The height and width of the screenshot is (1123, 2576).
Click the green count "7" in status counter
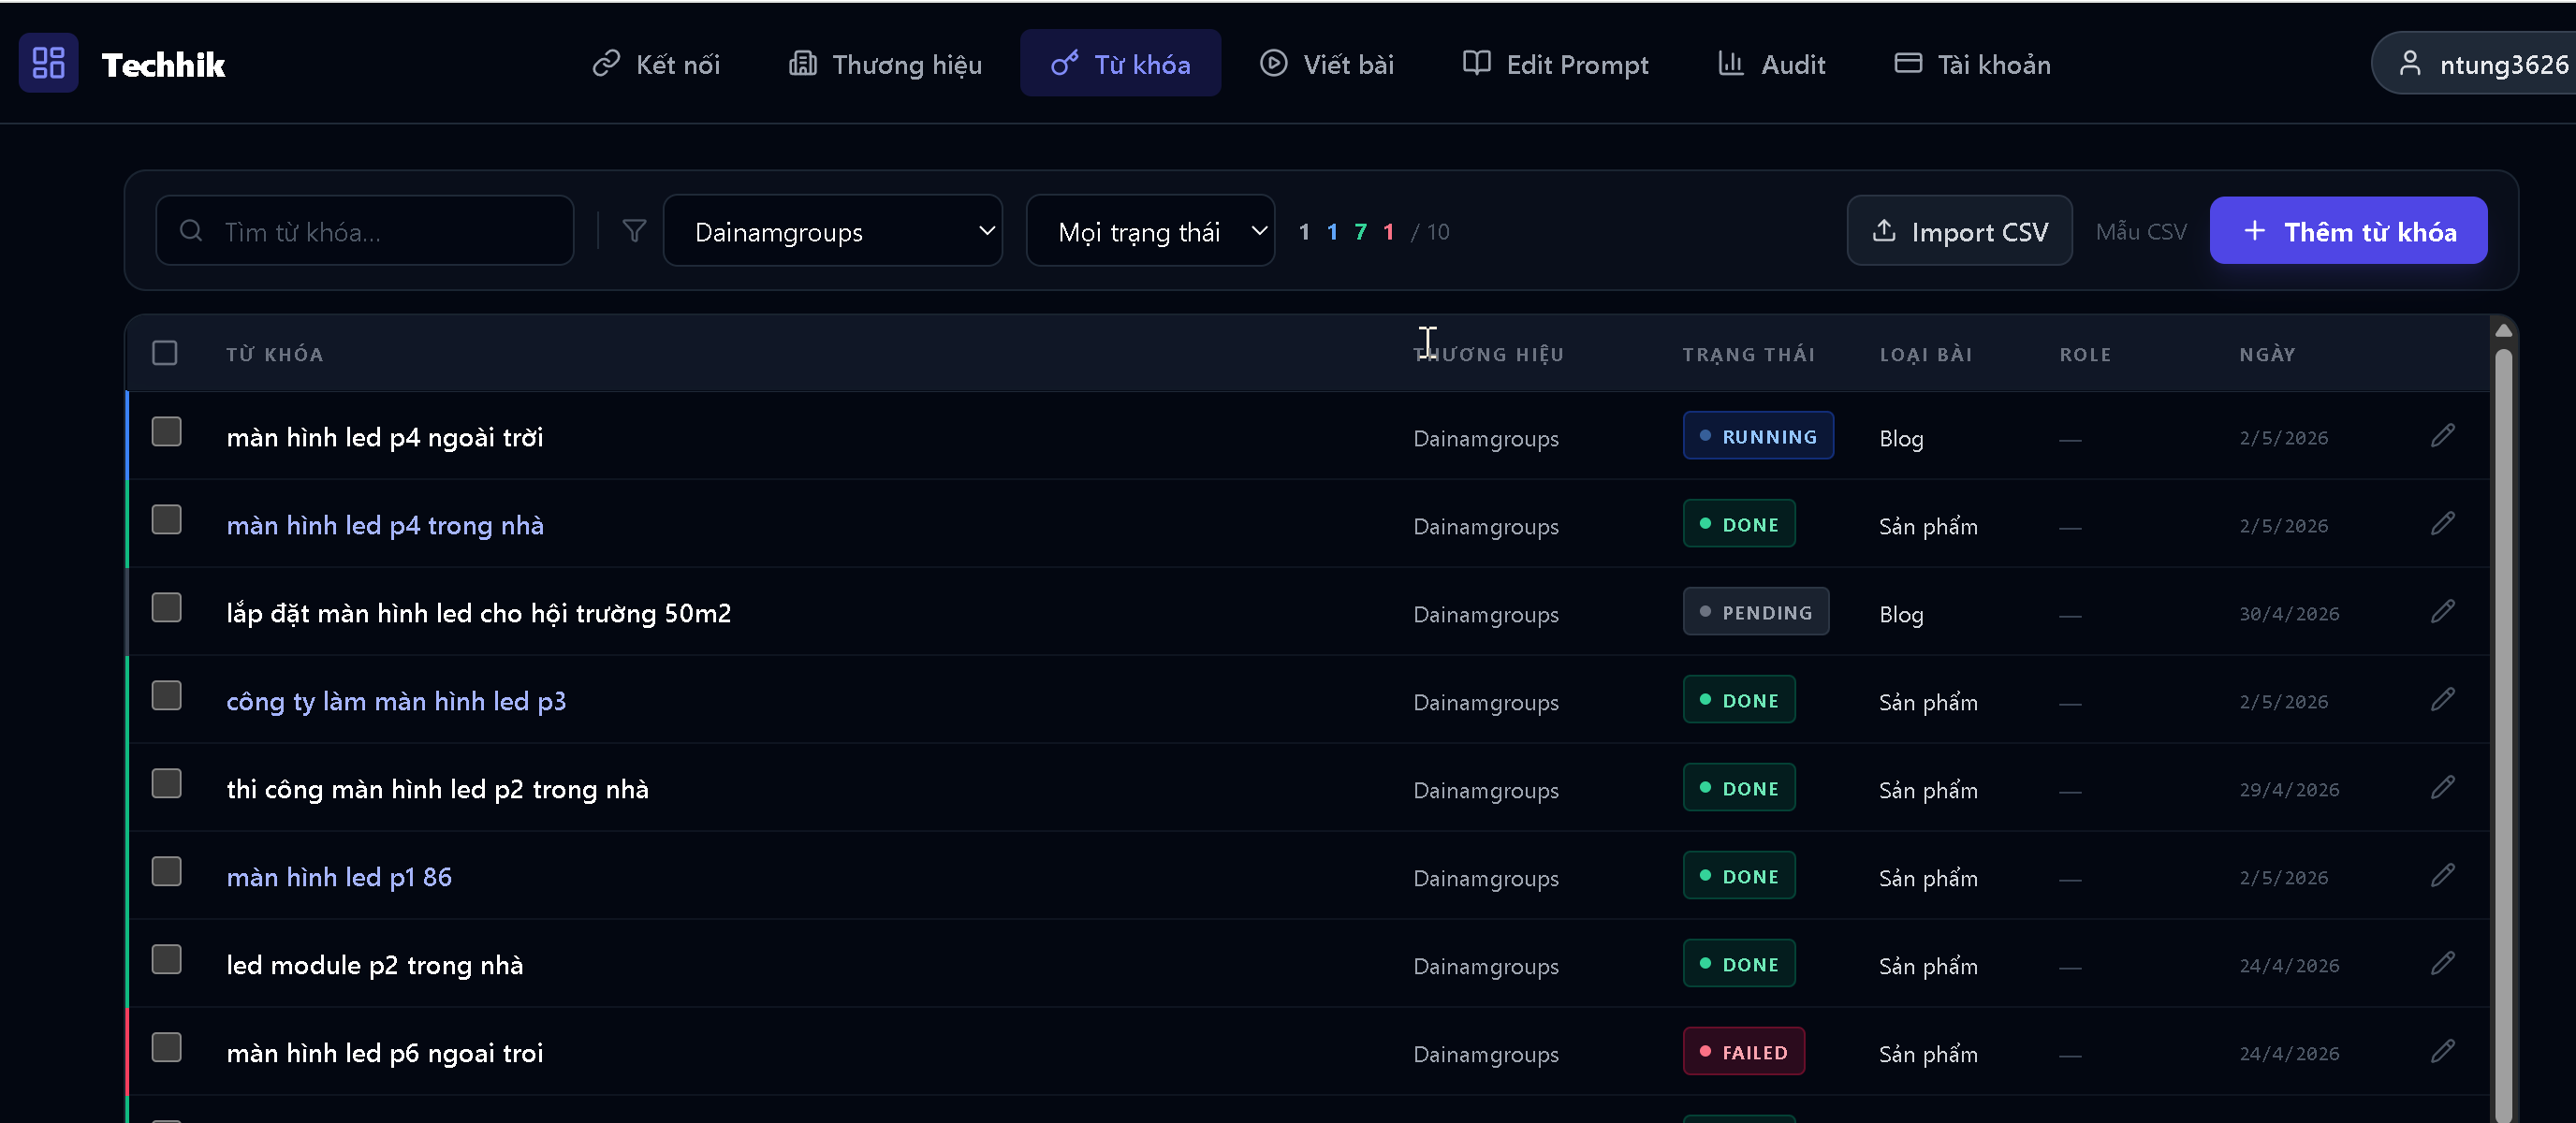tap(1360, 232)
